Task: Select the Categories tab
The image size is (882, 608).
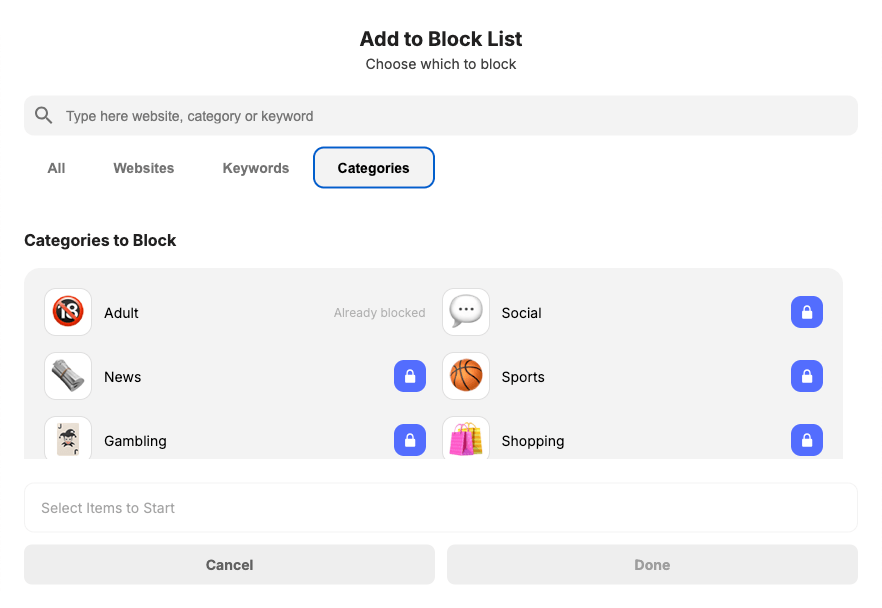Action: pyautogui.click(x=373, y=167)
